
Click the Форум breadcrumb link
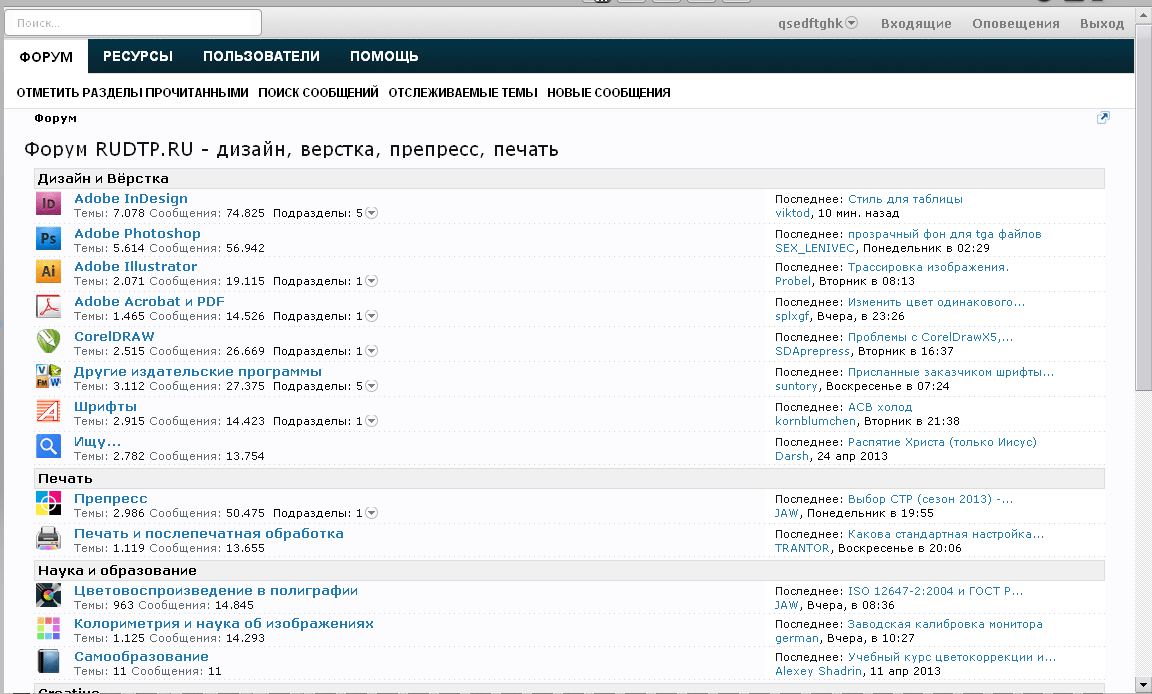(x=55, y=118)
